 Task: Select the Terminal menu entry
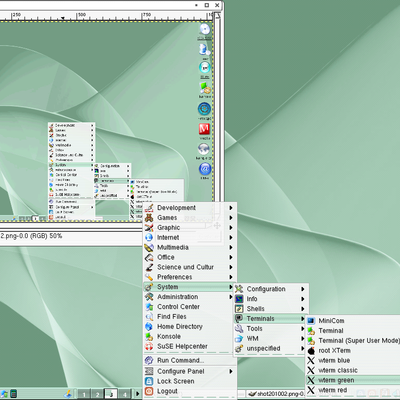pyautogui.click(x=353, y=331)
